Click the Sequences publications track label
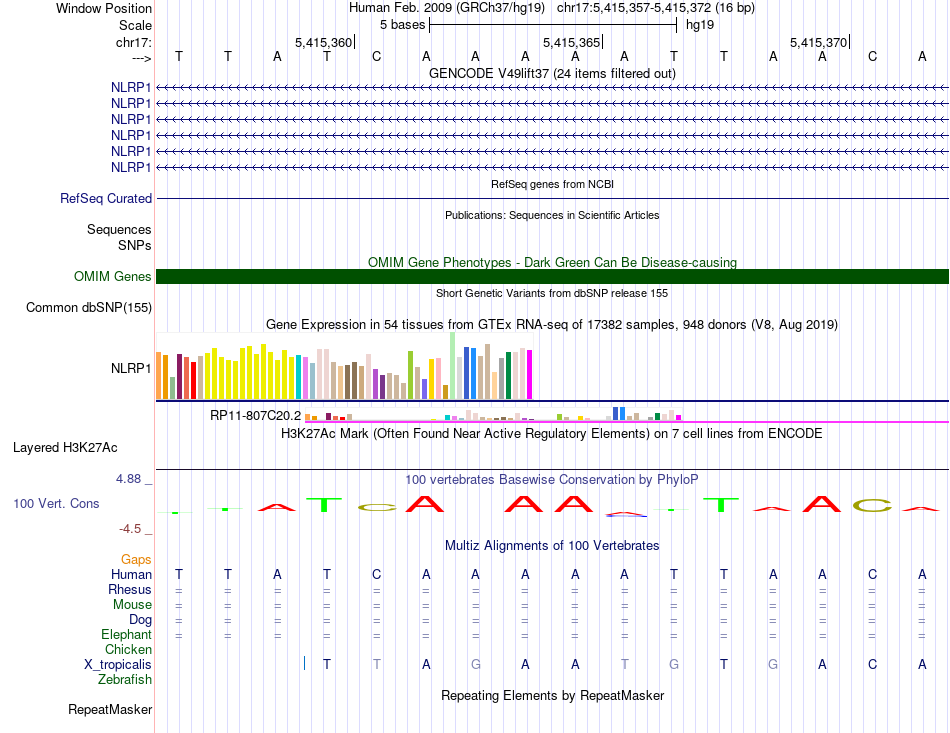 [x=119, y=230]
